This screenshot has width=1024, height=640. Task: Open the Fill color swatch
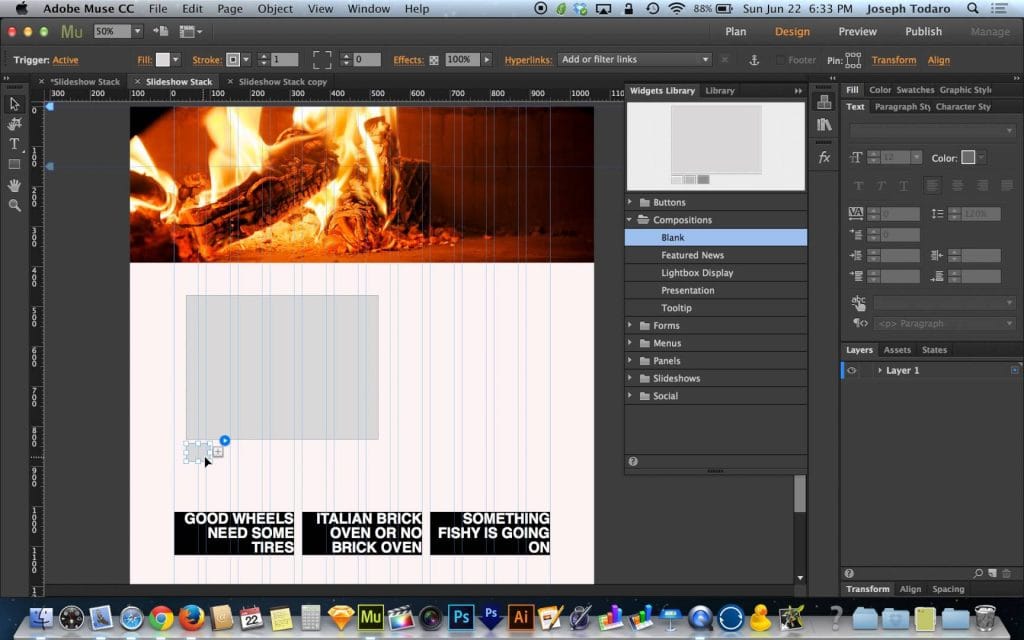pos(162,60)
